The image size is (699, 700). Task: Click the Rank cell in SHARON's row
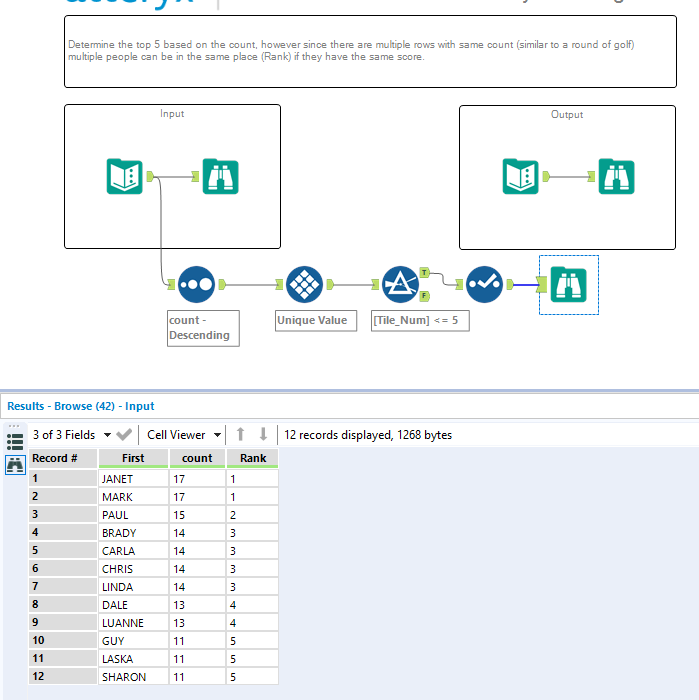point(253,677)
